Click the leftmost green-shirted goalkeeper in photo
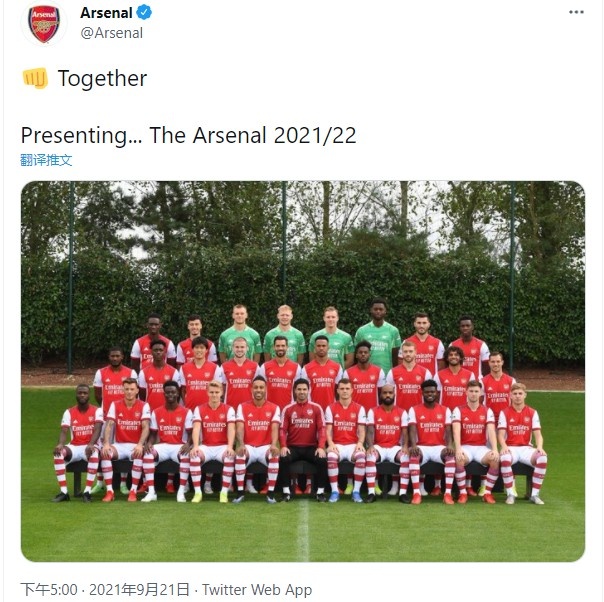 pos(239,335)
